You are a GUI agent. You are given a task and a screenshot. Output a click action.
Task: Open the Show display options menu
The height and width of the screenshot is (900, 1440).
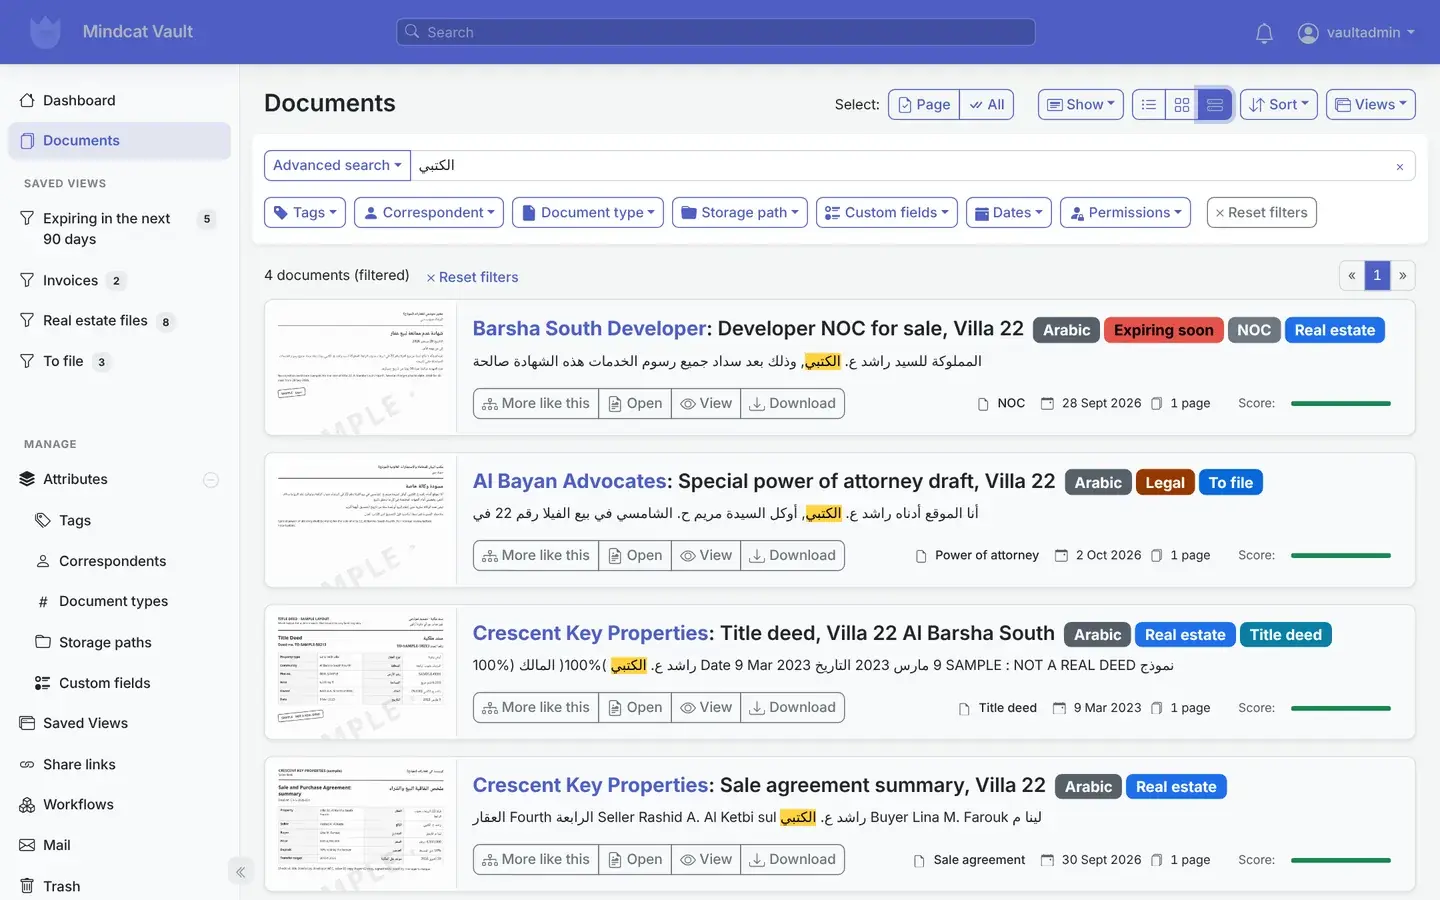[1081, 104]
